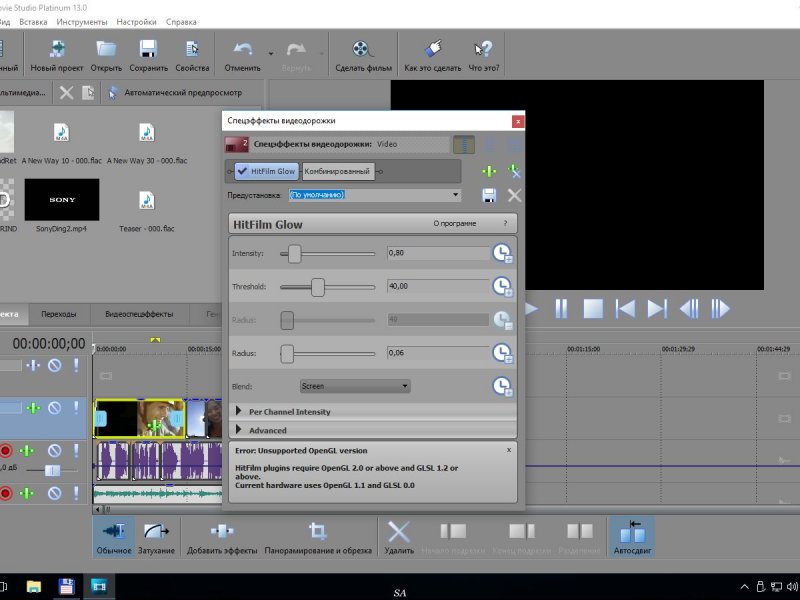Image resolution: width=800 pixels, height=600 pixels.
Task: Arm recording on the bottom audio track
Action: (6, 493)
